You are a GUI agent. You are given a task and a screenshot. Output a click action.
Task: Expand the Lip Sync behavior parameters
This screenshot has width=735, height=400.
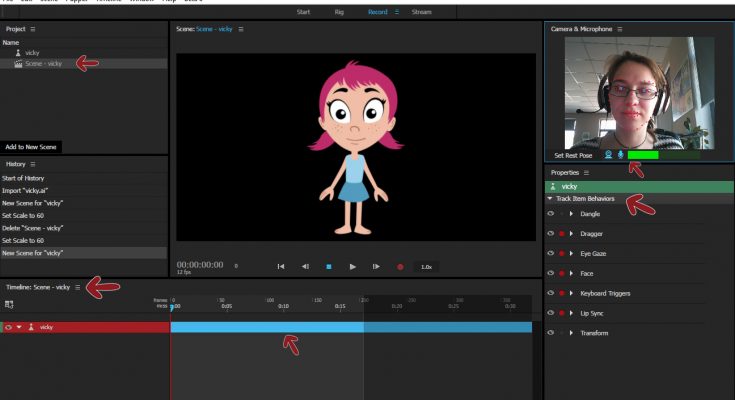pyautogui.click(x=571, y=313)
